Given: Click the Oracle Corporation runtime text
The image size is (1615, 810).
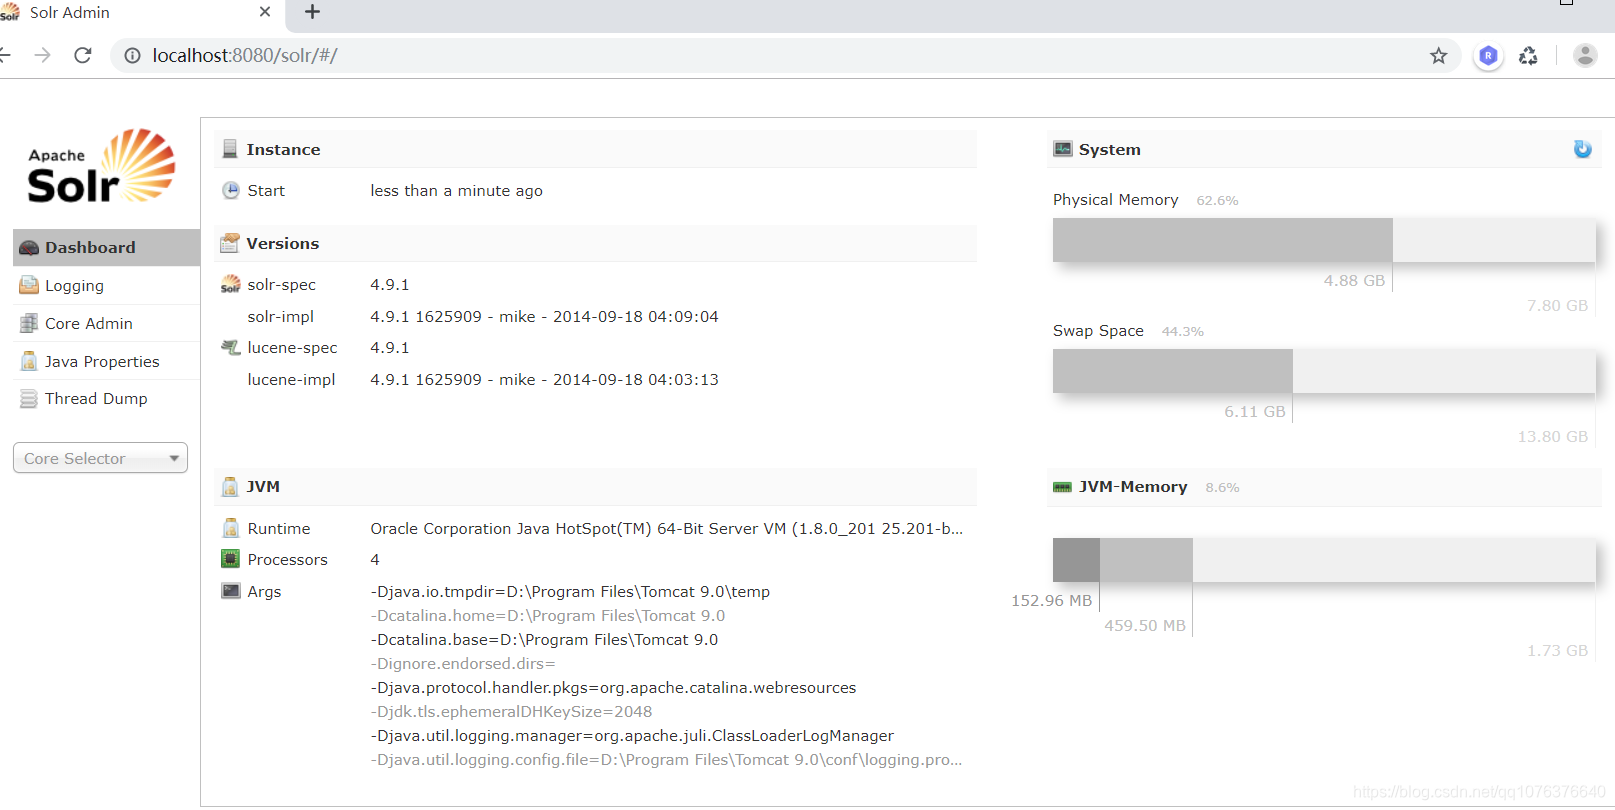Looking at the screenshot, I should click(x=667, y=528).
